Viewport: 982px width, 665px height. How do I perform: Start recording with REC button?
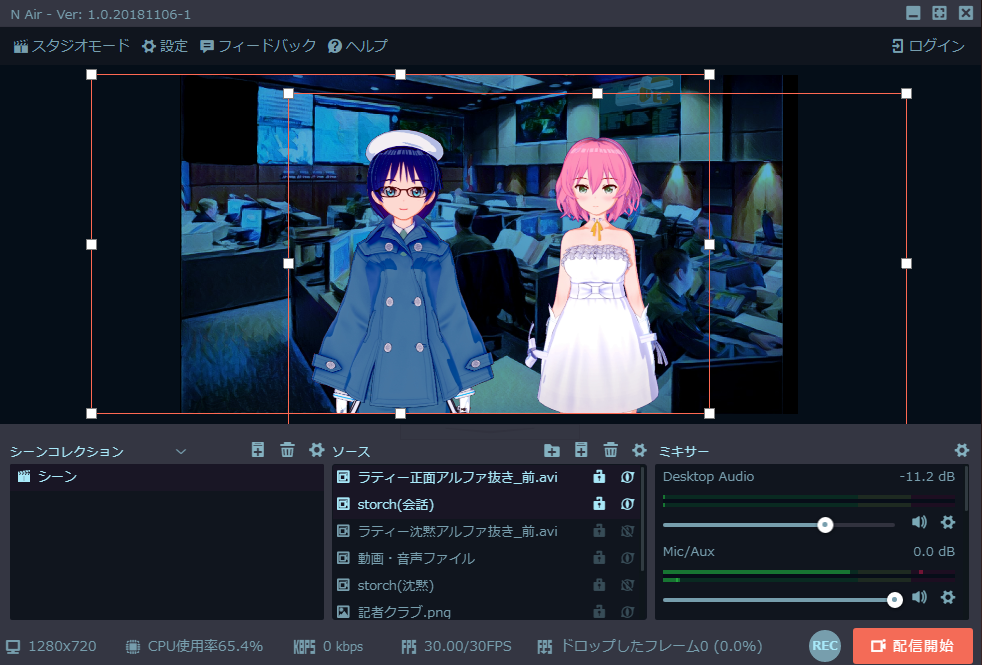click(825, 646)
